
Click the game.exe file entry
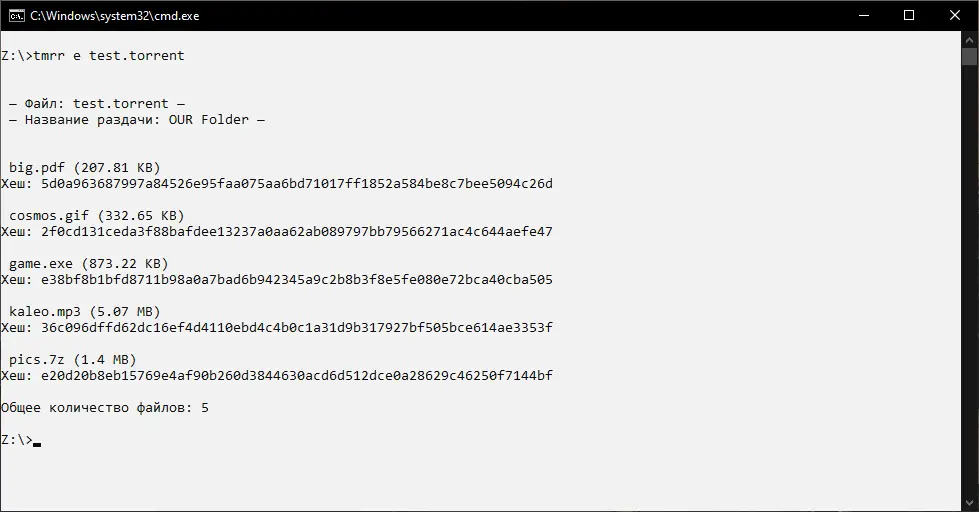coord(89,263)
